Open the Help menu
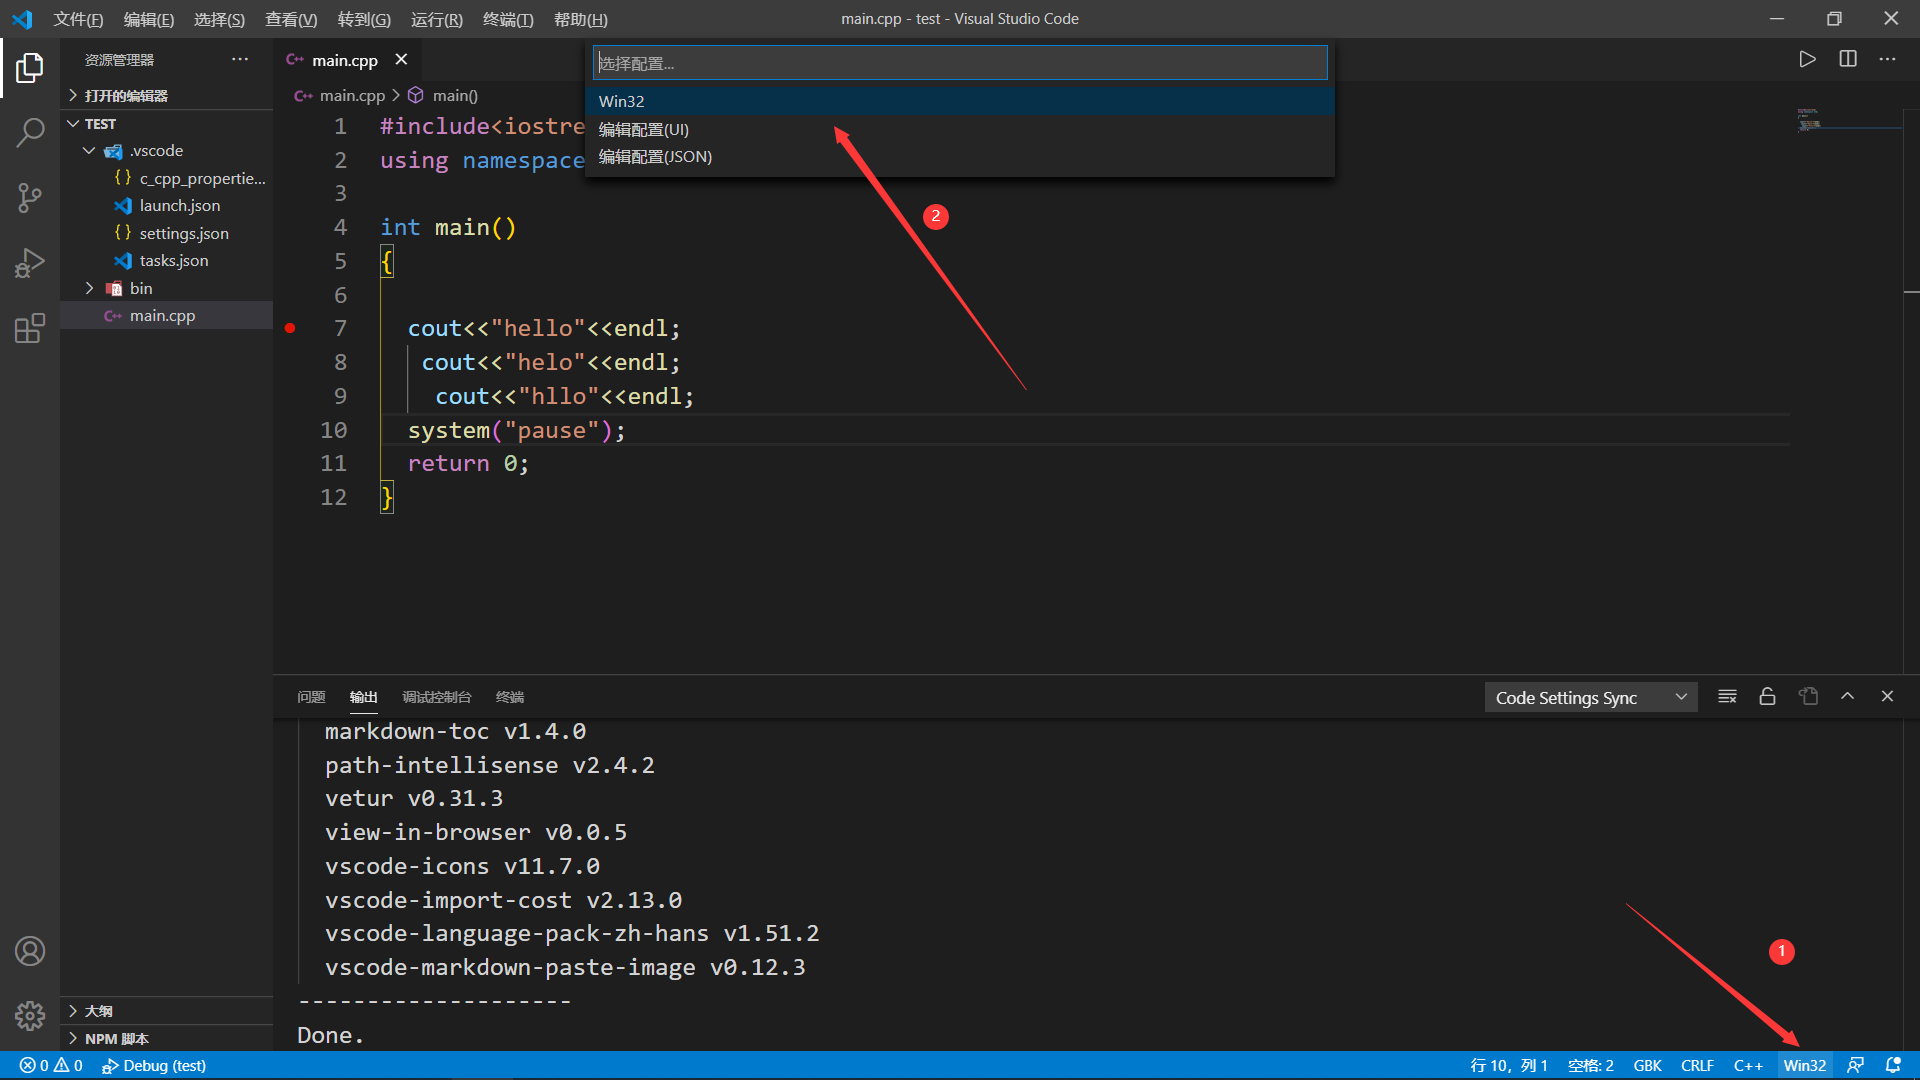This screenshot has height=1080, width=1920. [581, 19]
